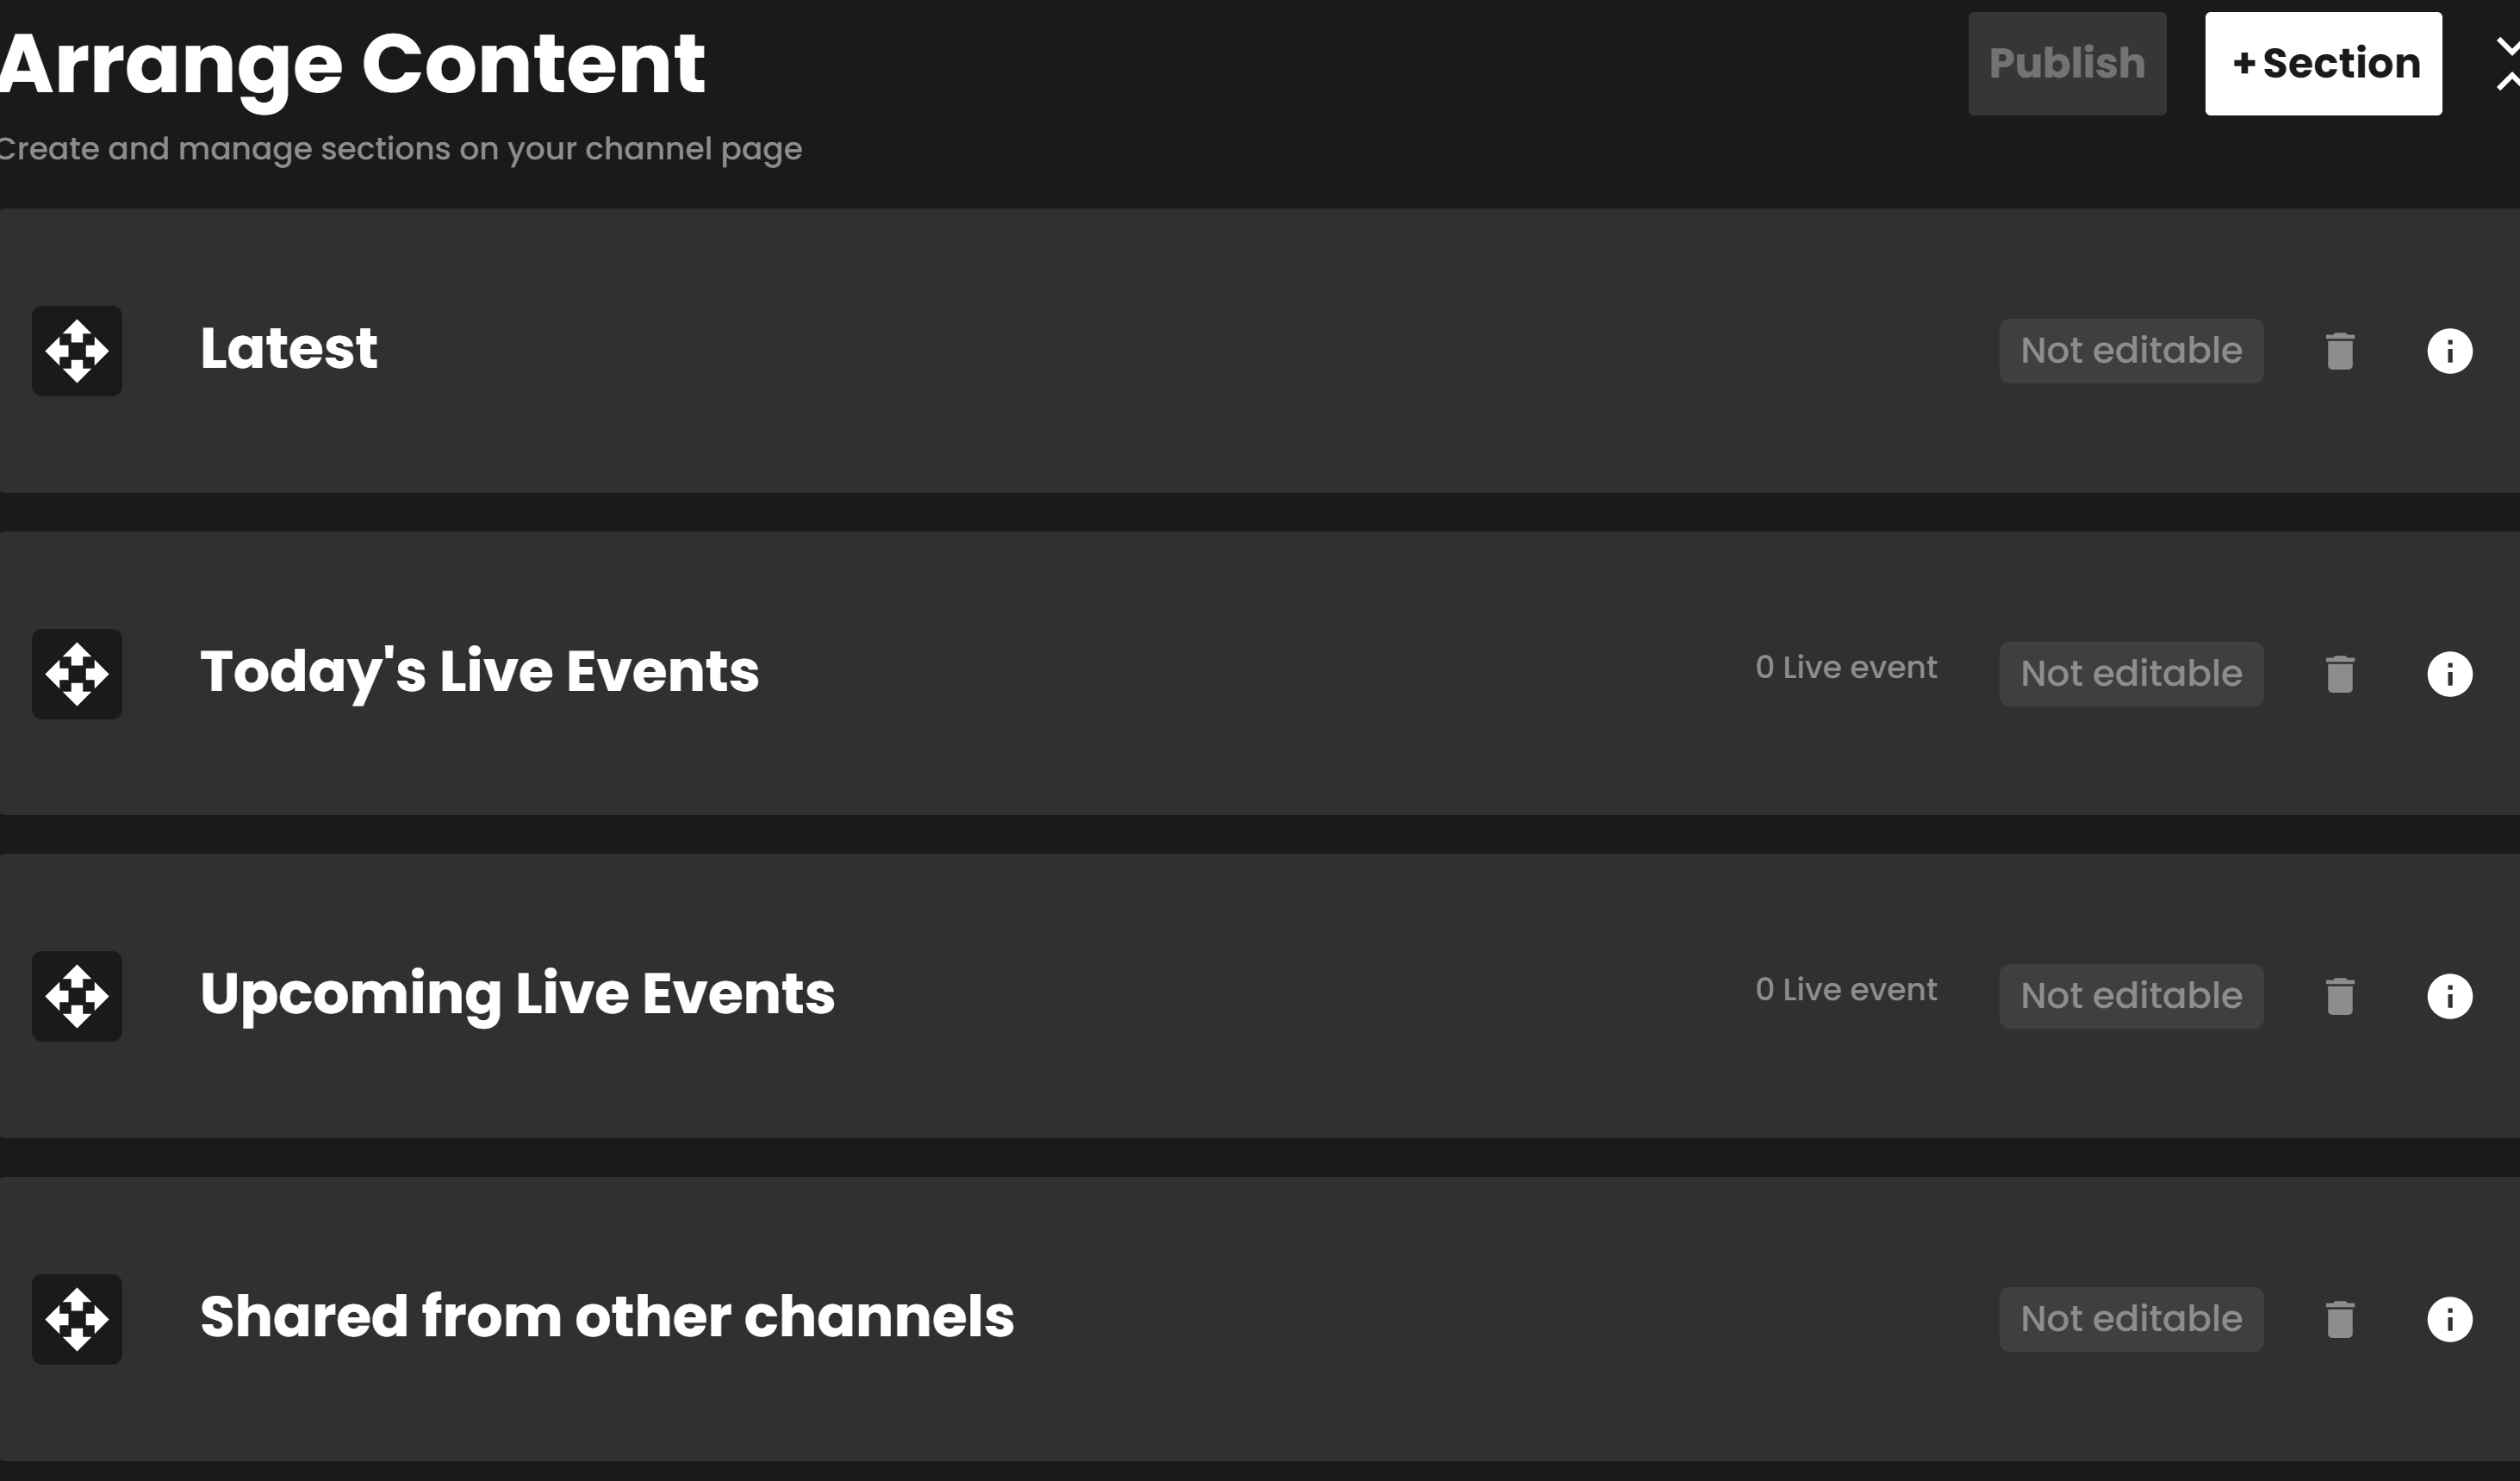The height and width of the screenshot is (1481, 2520).
Task: Click the Upcoming Live Events title
Action: pos(517,995)
